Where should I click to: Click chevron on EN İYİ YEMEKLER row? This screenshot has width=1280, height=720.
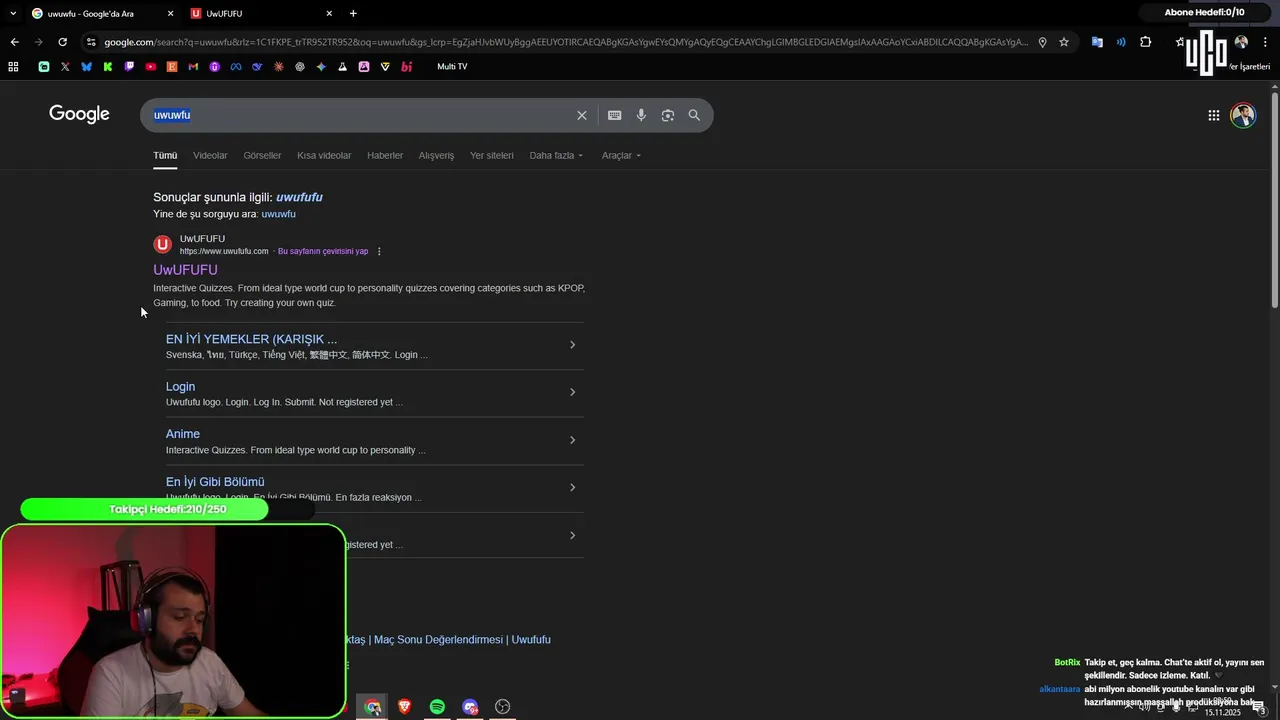[x=572, y=345]
